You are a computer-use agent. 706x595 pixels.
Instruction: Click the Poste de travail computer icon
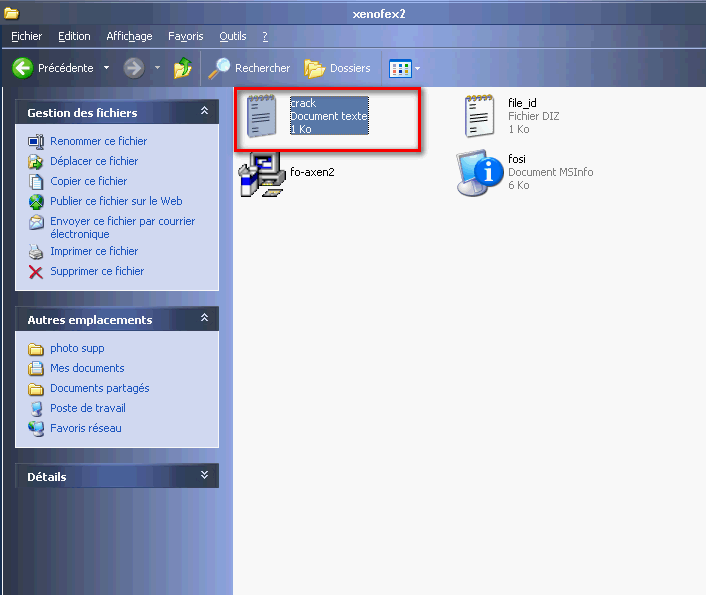pos(36,409)
